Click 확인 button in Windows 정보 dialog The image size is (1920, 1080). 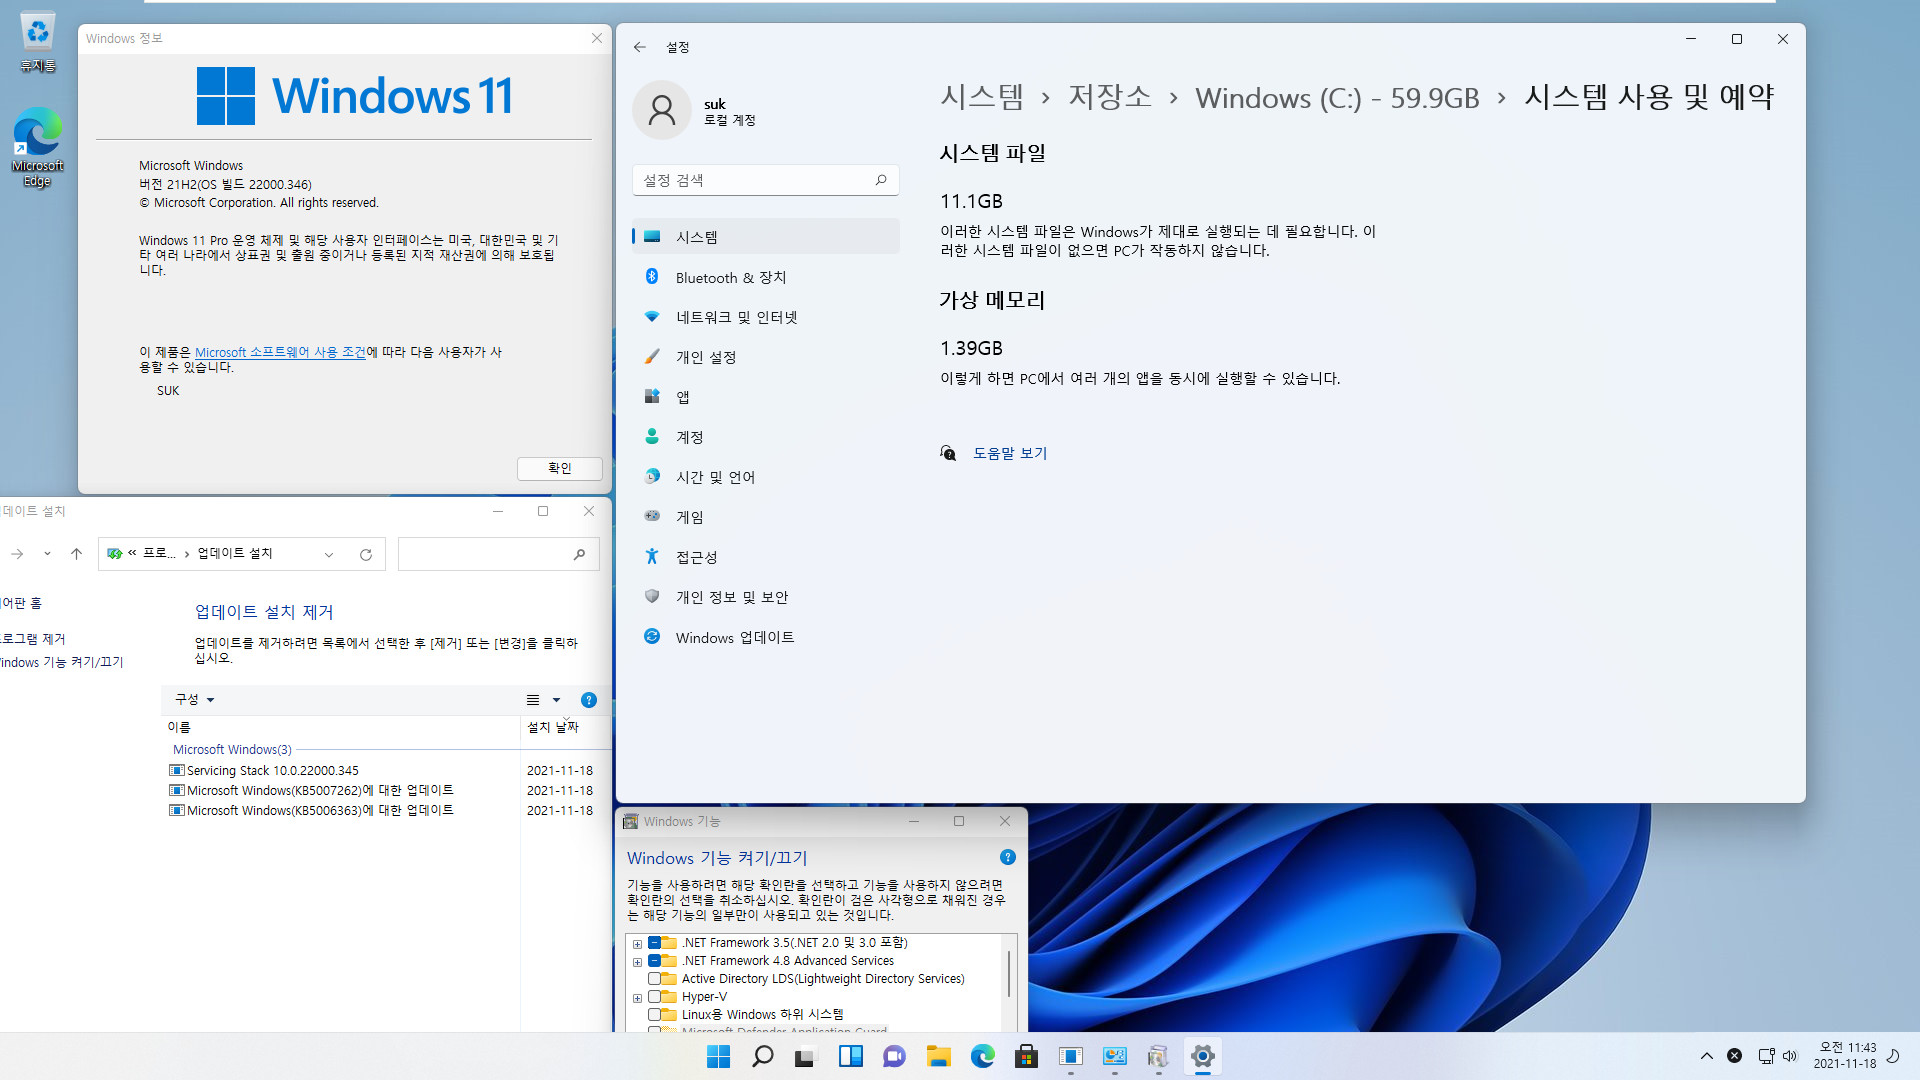(x=560, y=468)
